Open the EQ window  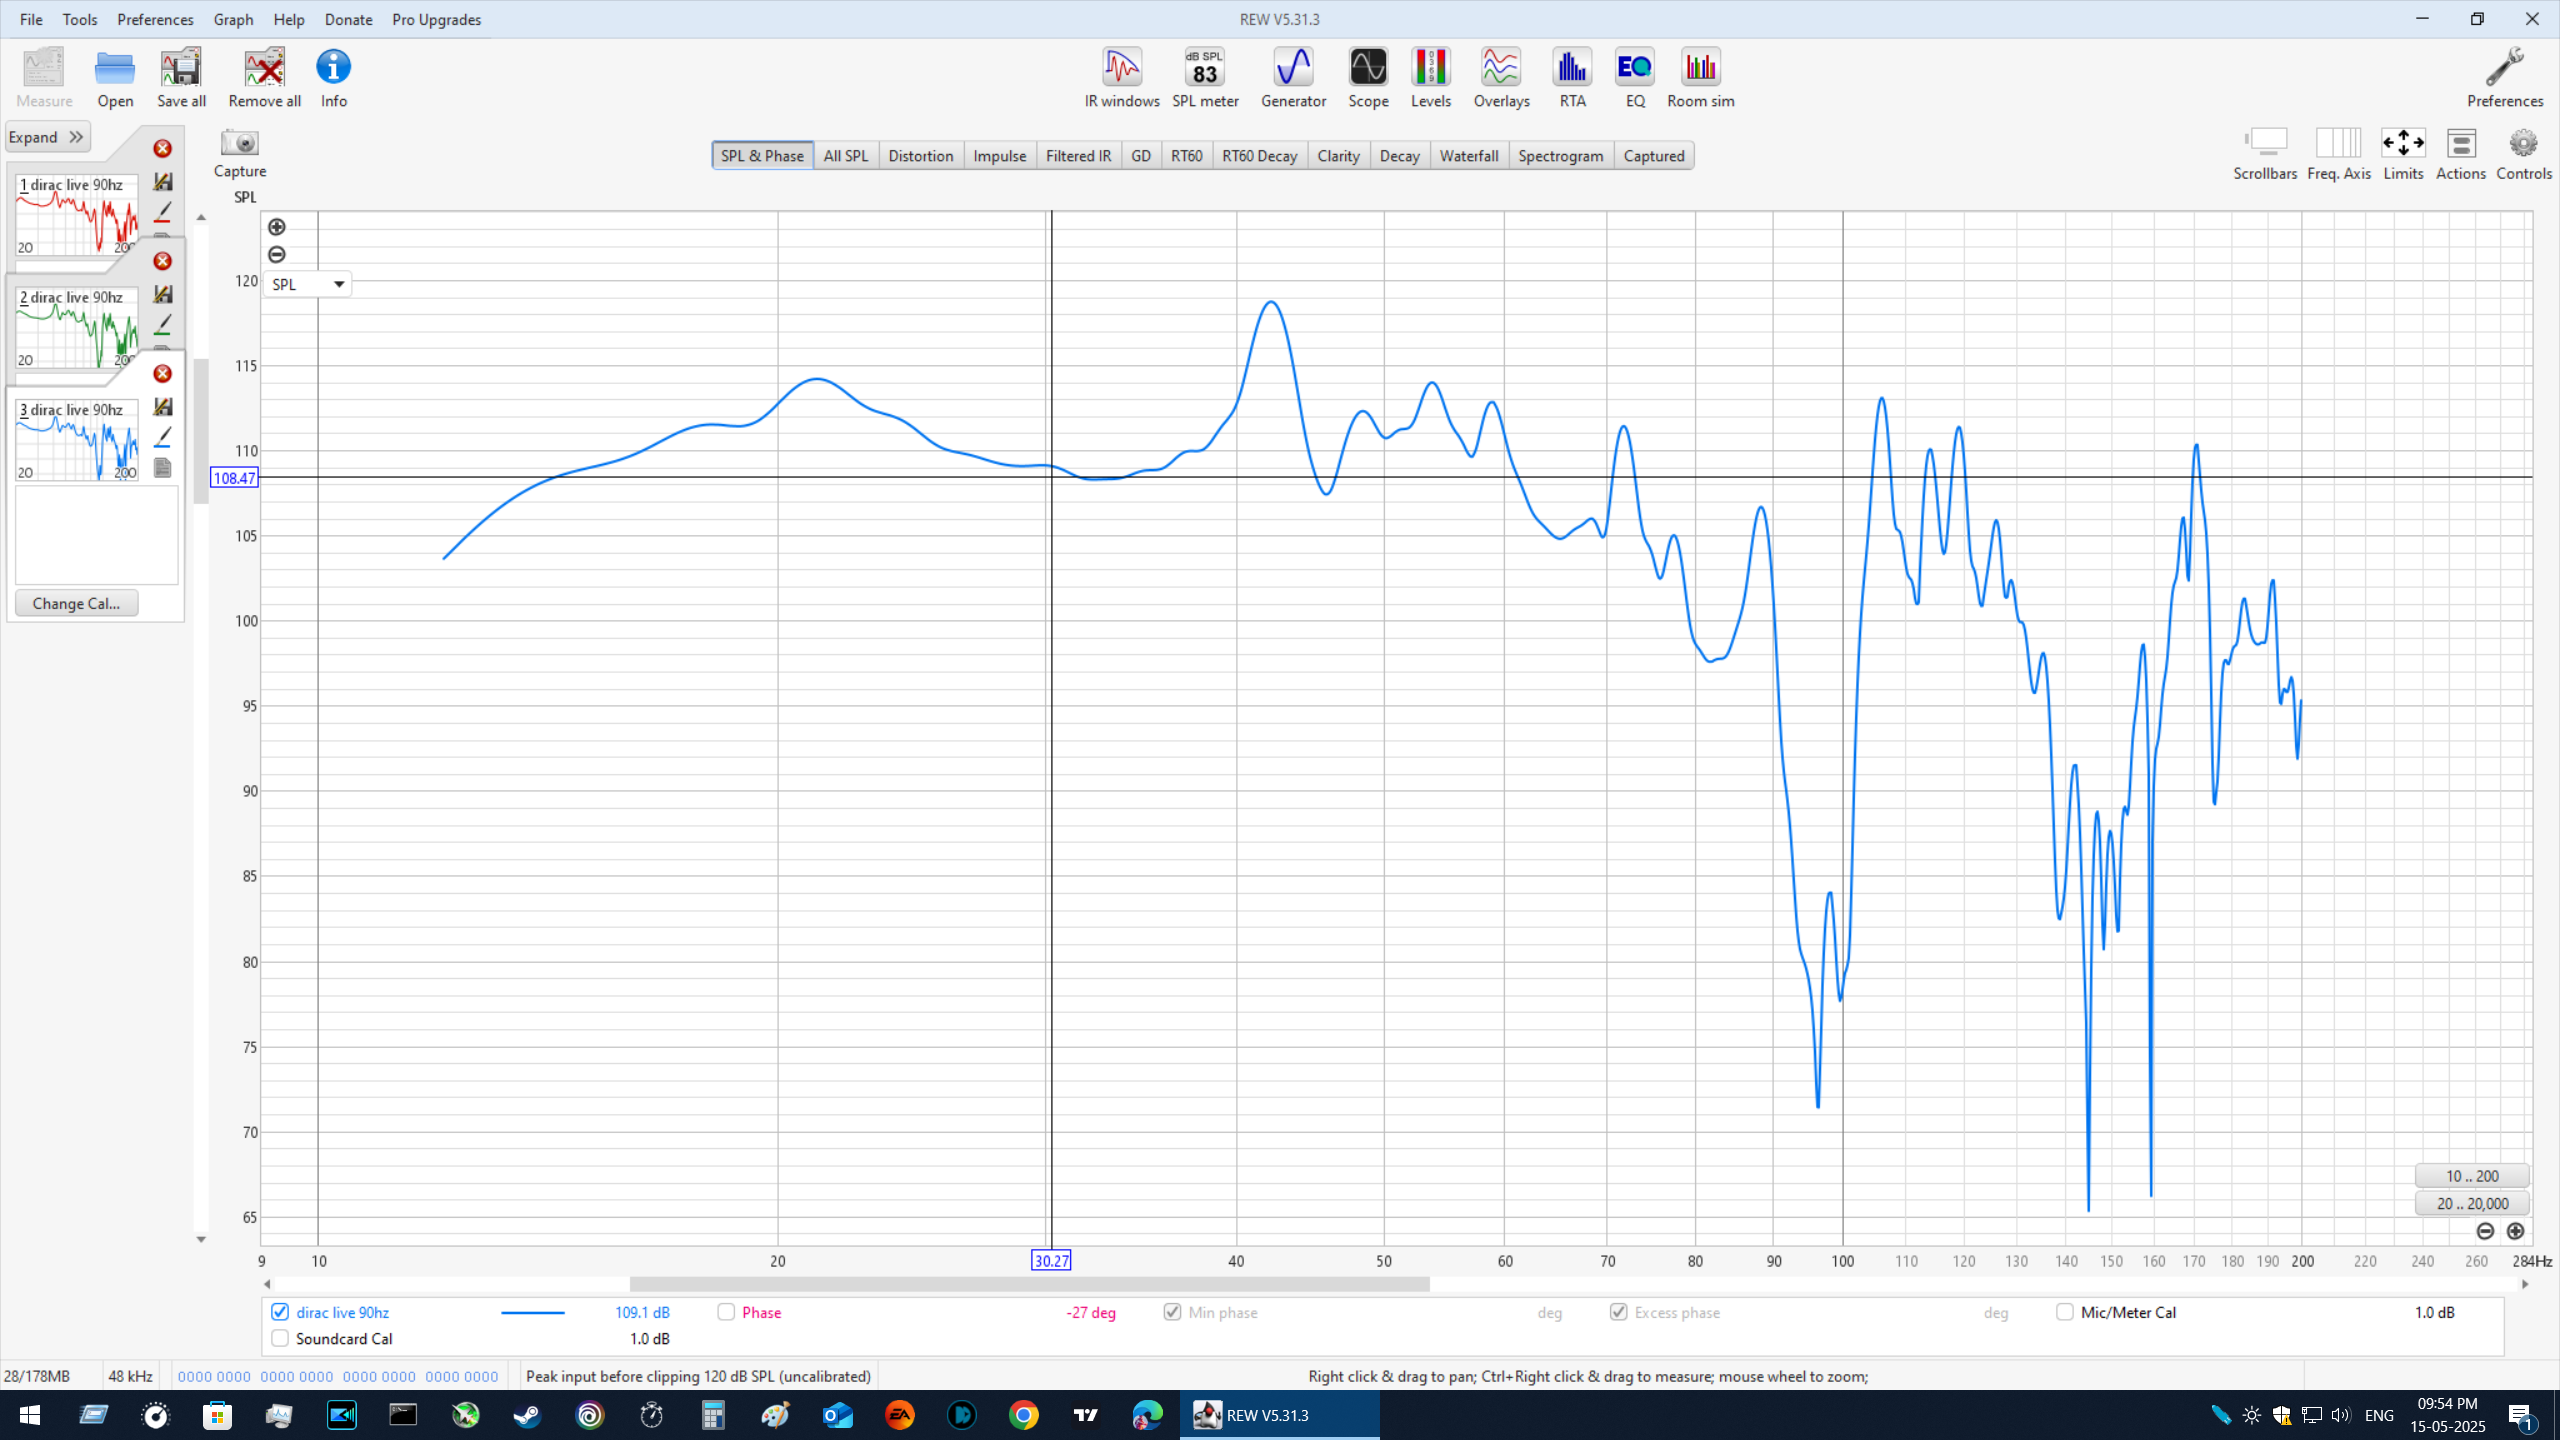1635,78
